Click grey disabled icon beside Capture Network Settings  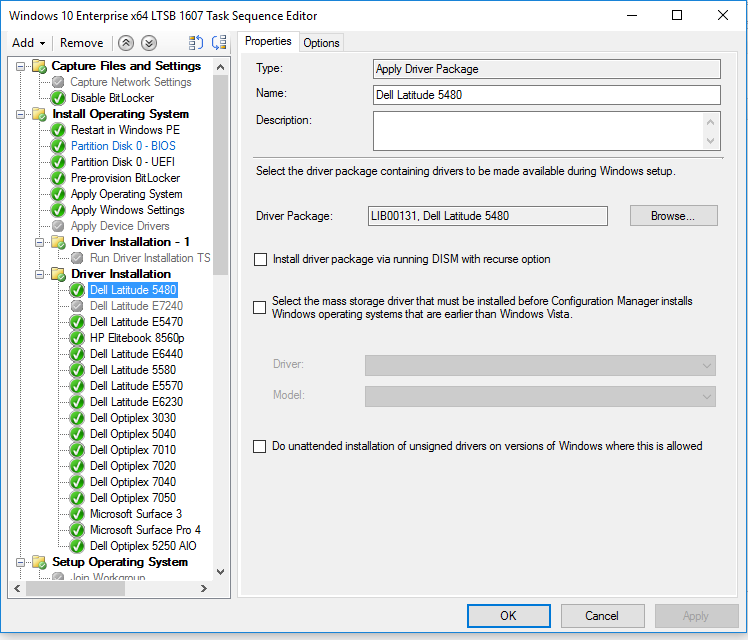[x=58, y=82]
